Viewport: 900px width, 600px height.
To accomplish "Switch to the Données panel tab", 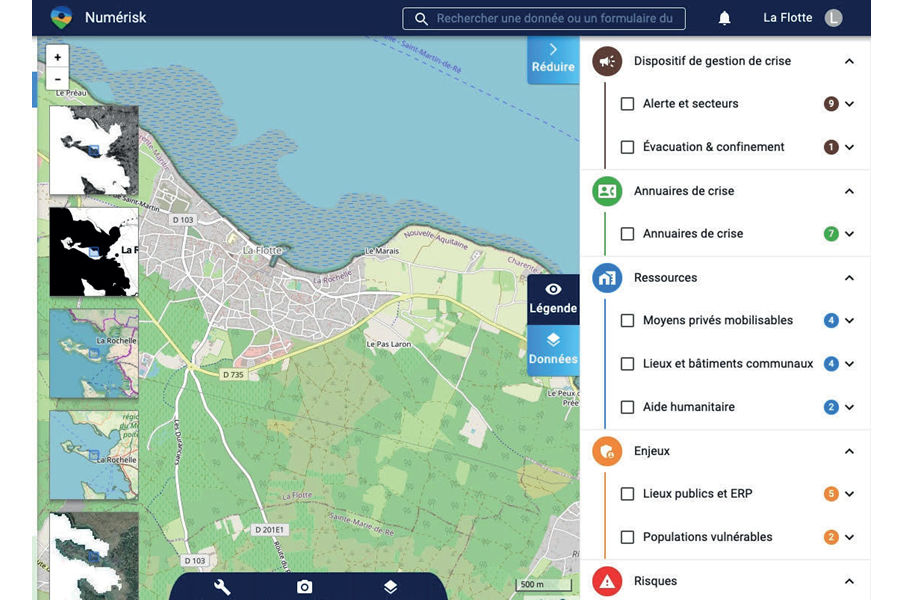I will tap(553, 350).
